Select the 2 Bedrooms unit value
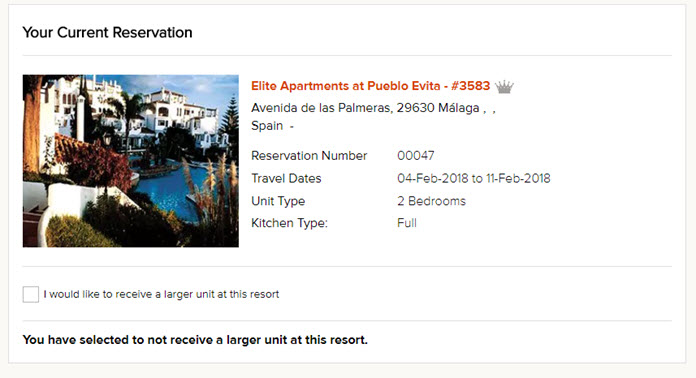Screen dimensions: 696x378 (x=431, y=201)
